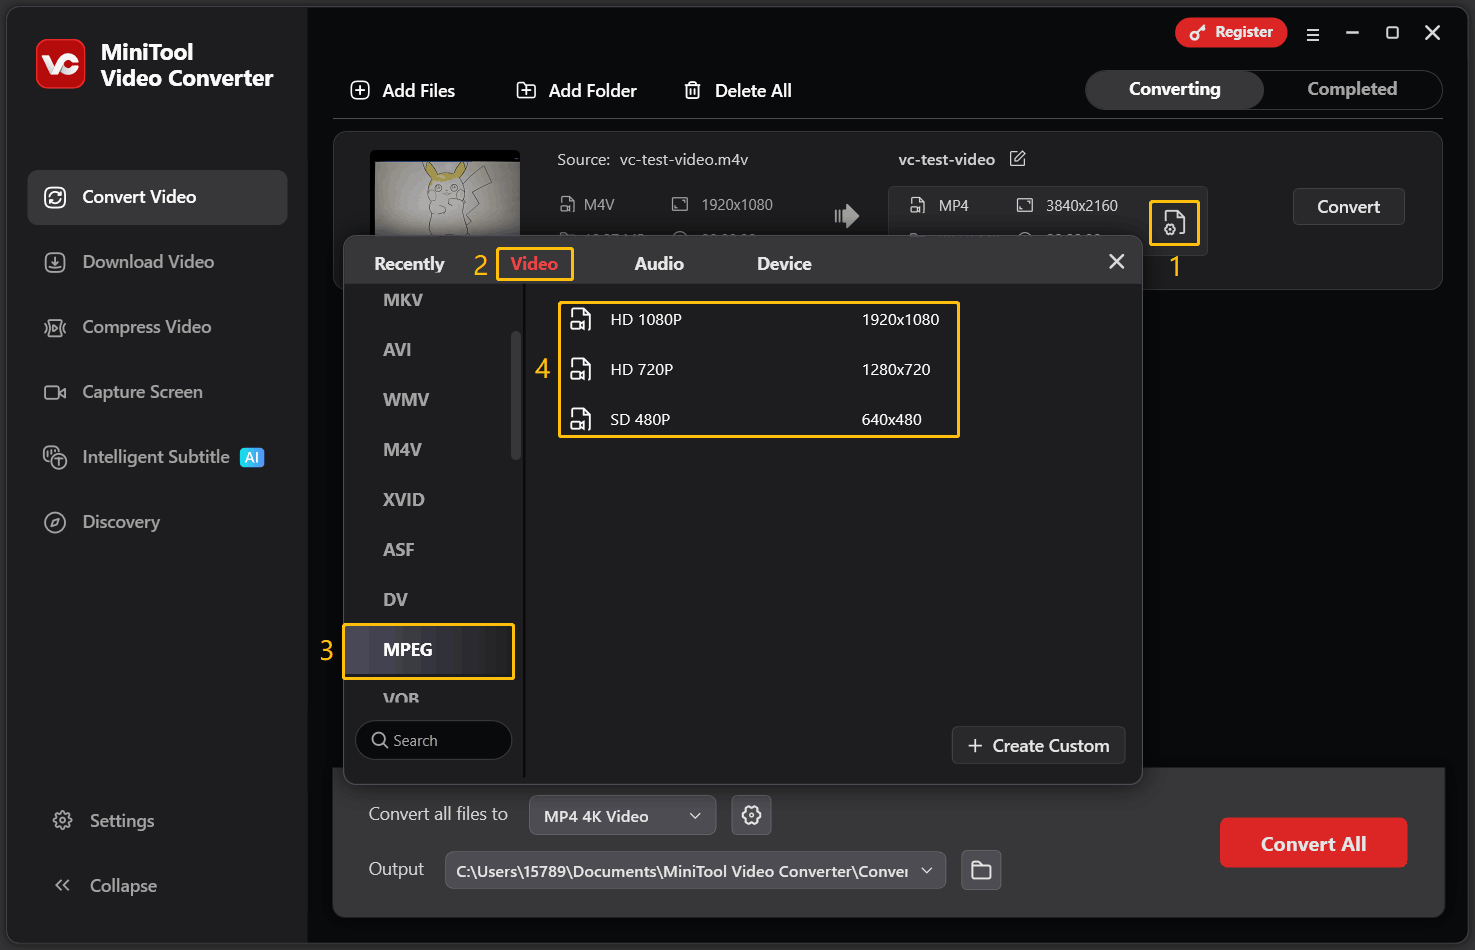Open the Compress Video tool
1475x950 pixels.
(146, 326)
